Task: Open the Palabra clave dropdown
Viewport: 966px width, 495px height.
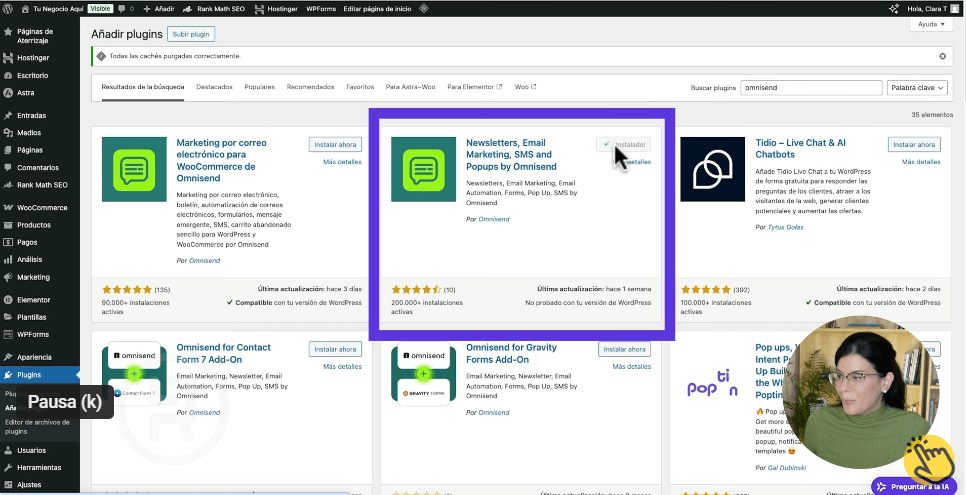Action: (917, 88)
